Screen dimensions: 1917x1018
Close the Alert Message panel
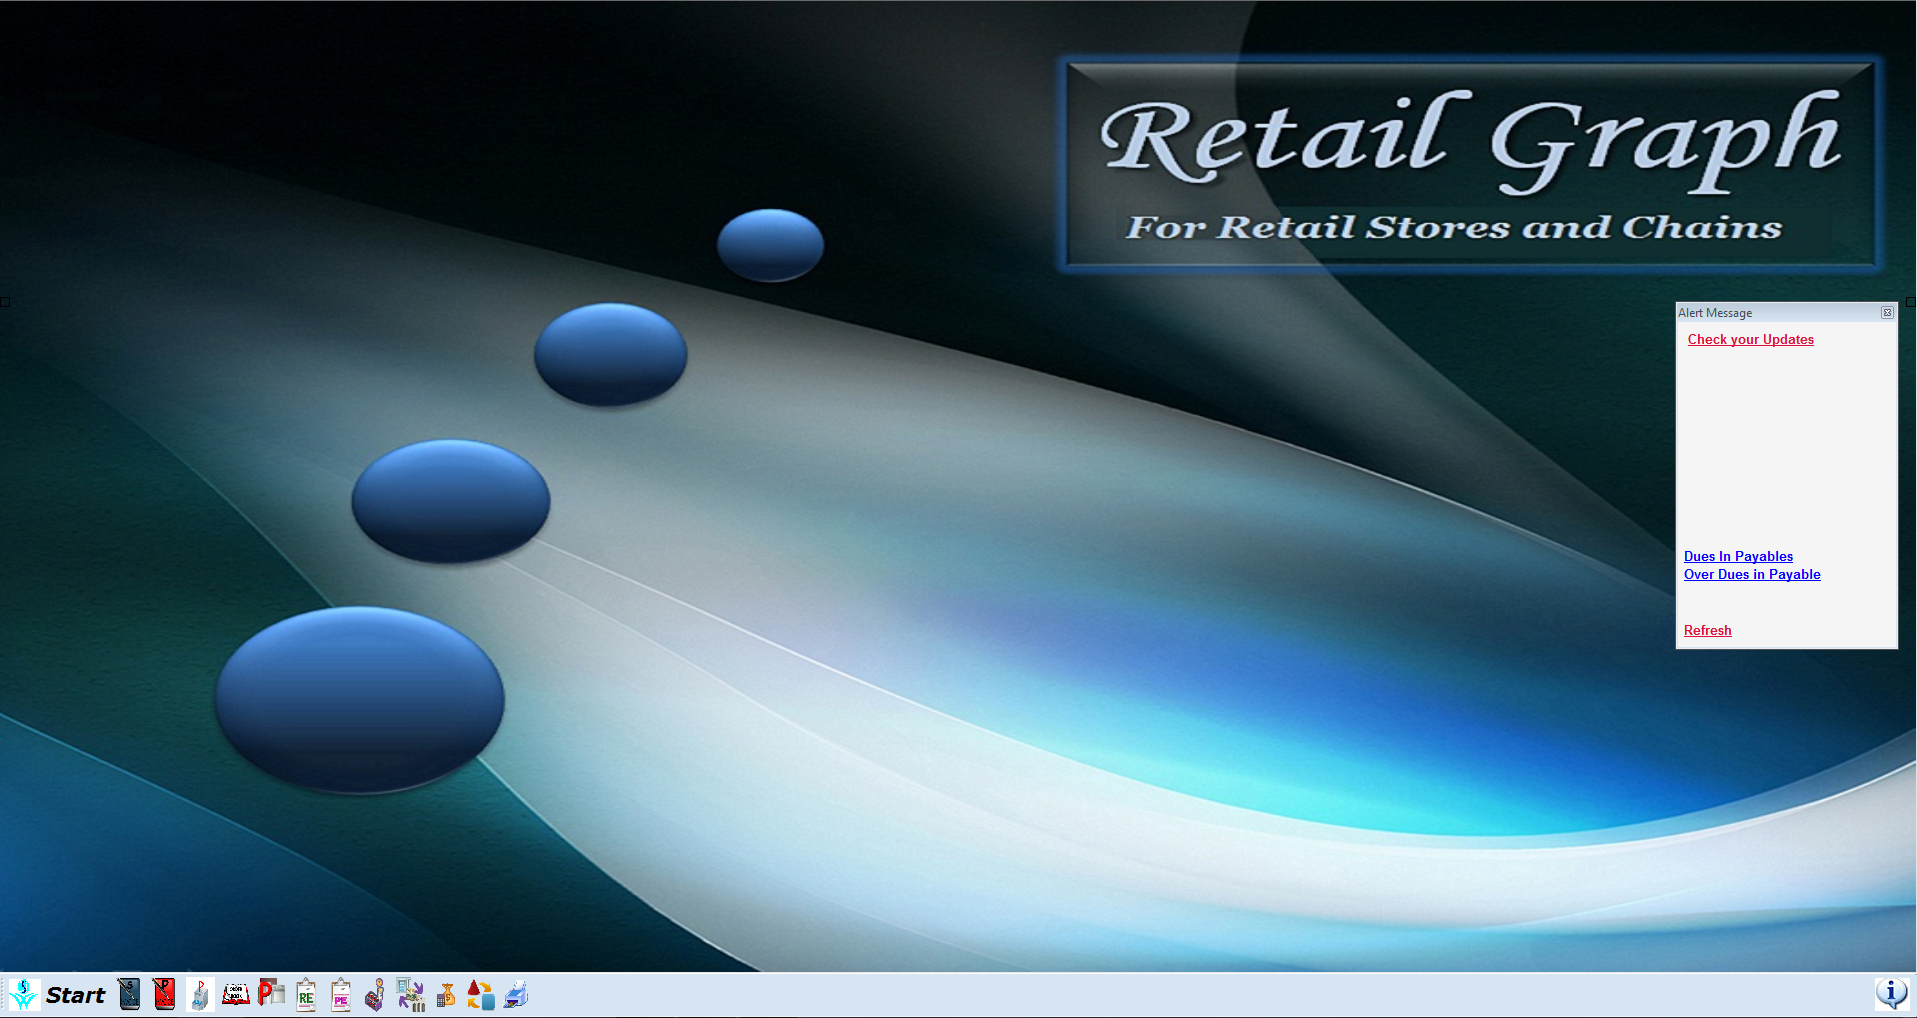pos(1887,313)
